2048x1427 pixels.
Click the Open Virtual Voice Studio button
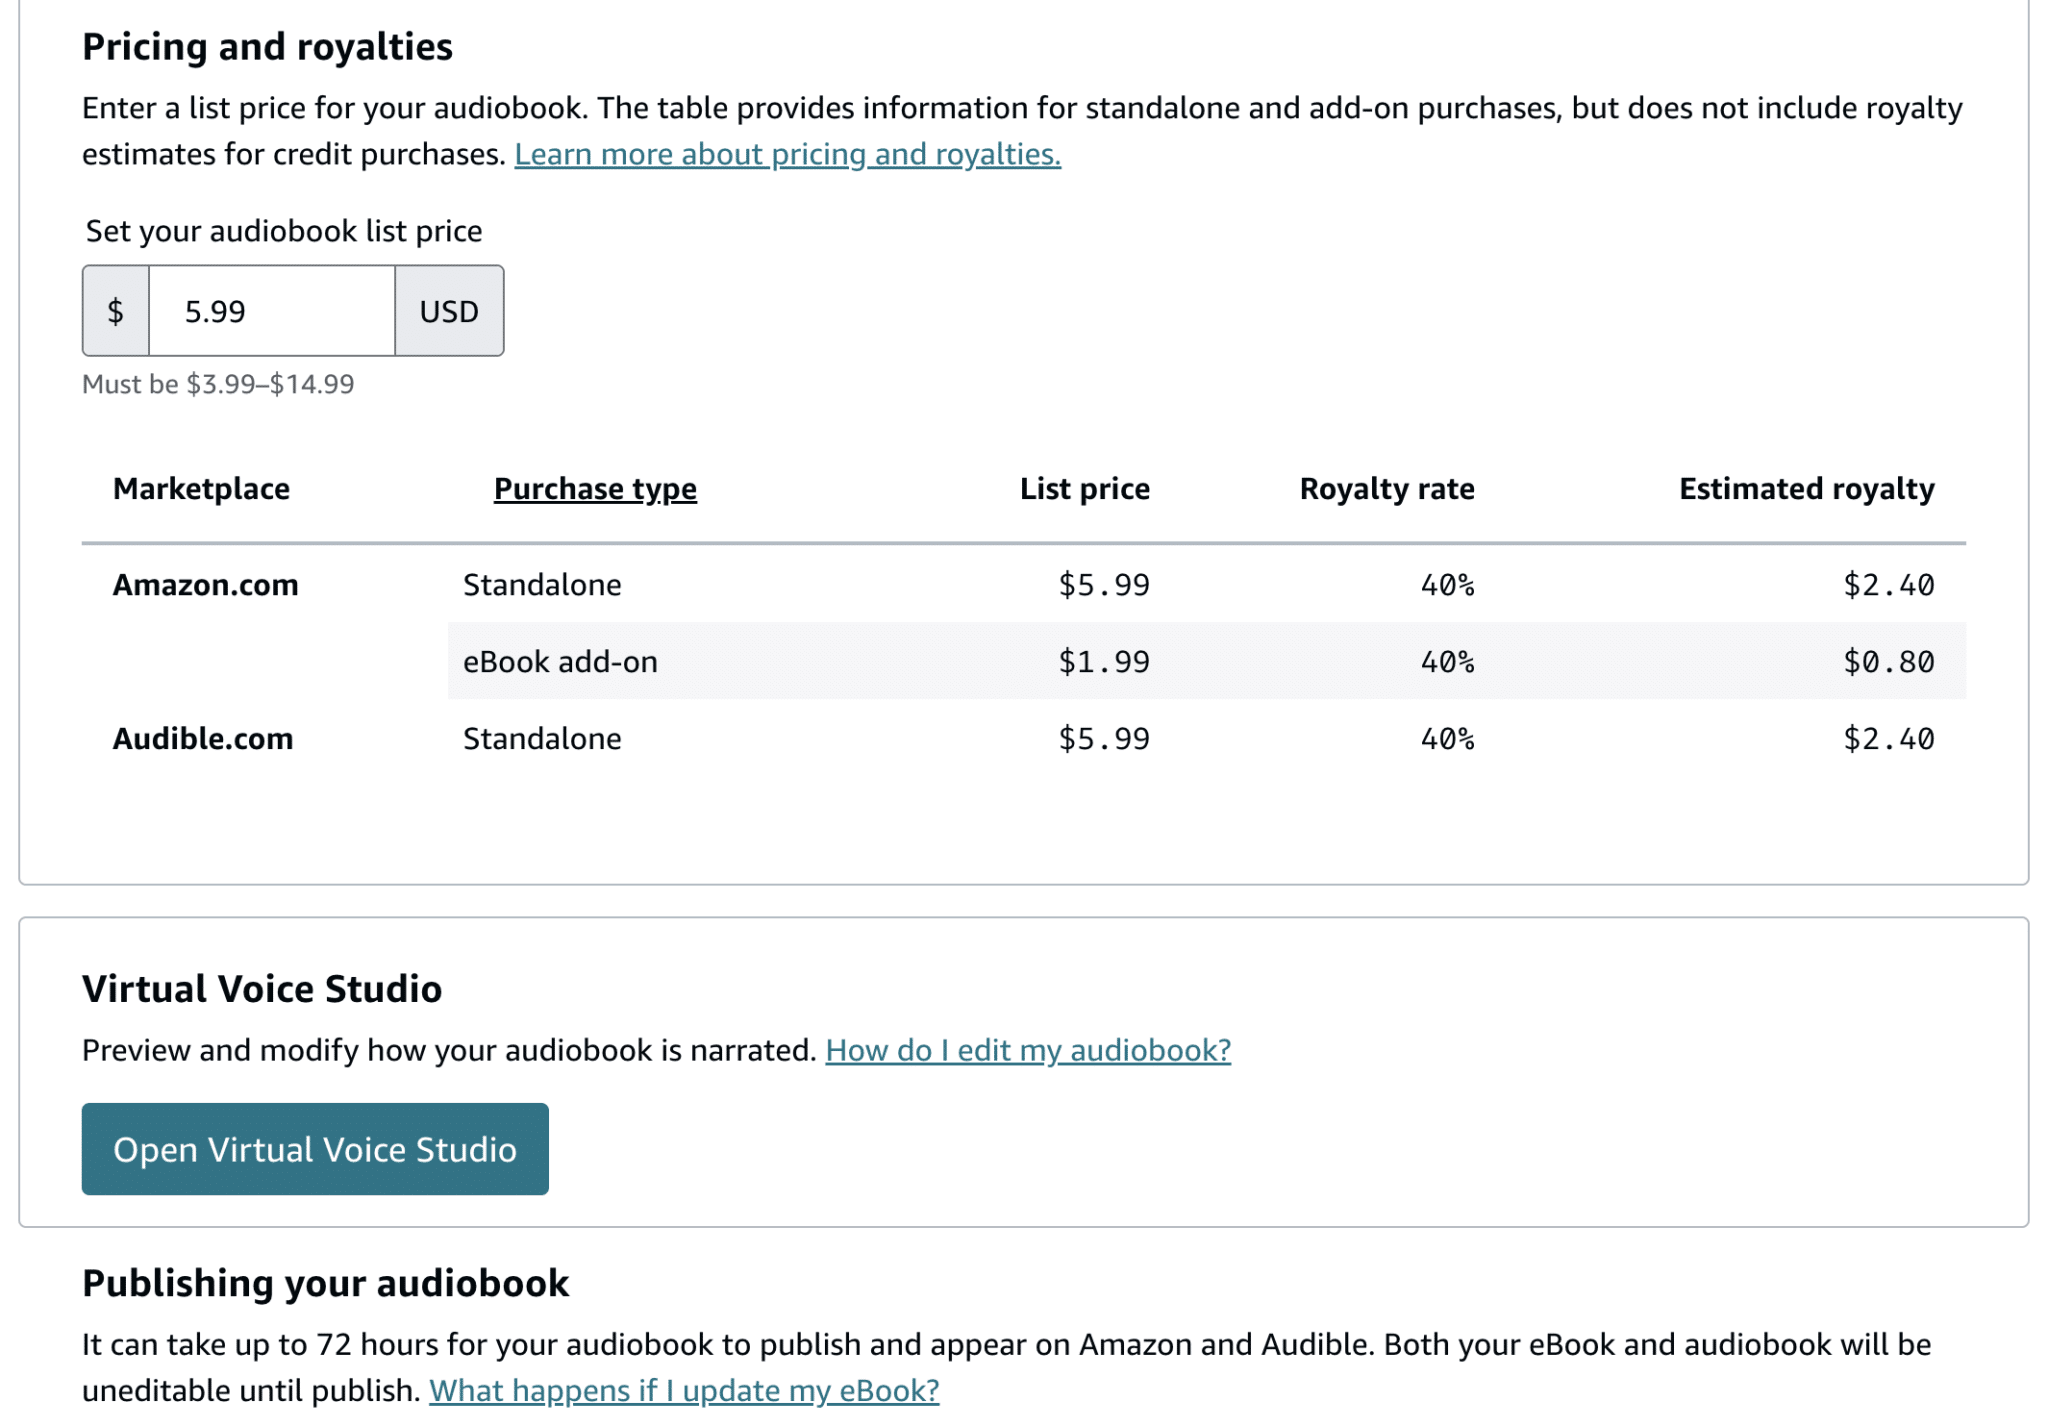315,1149
